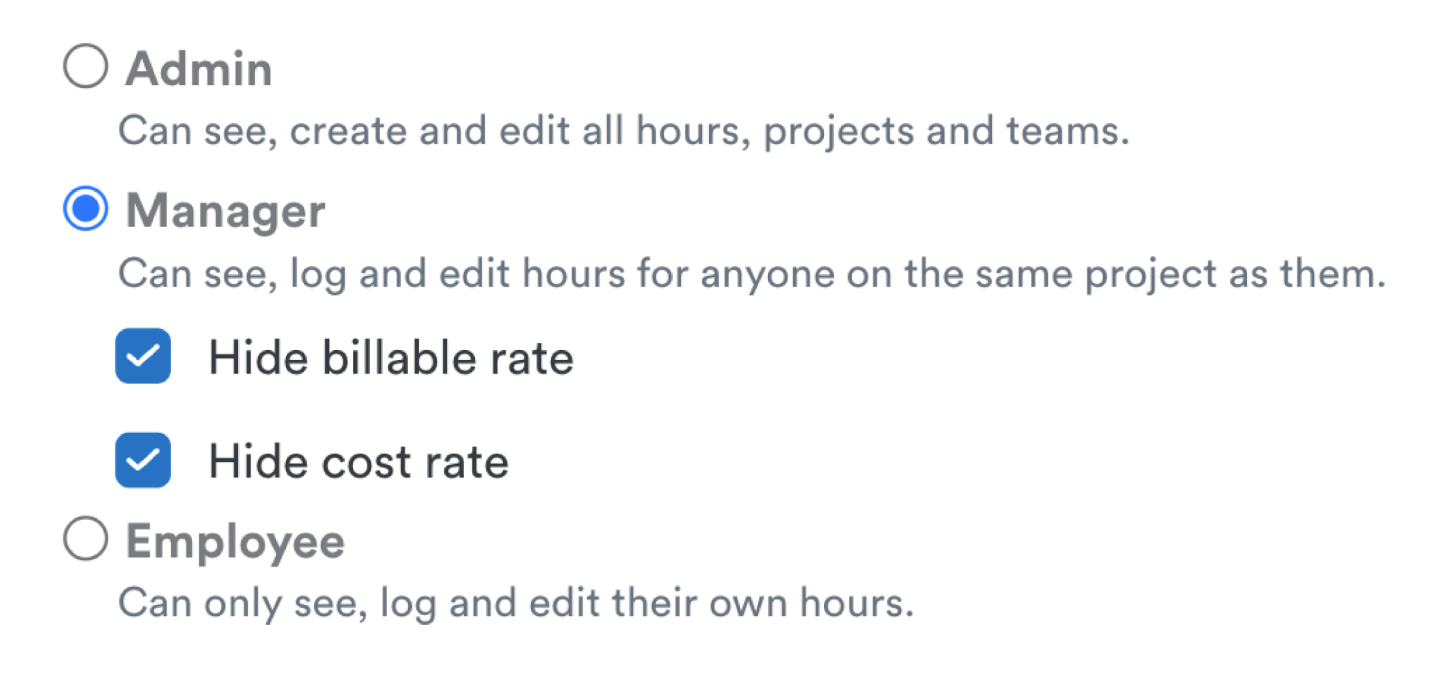Click the Manager role label
Image resolution: width=1452 pixels, height=700 pixels.
225,212
